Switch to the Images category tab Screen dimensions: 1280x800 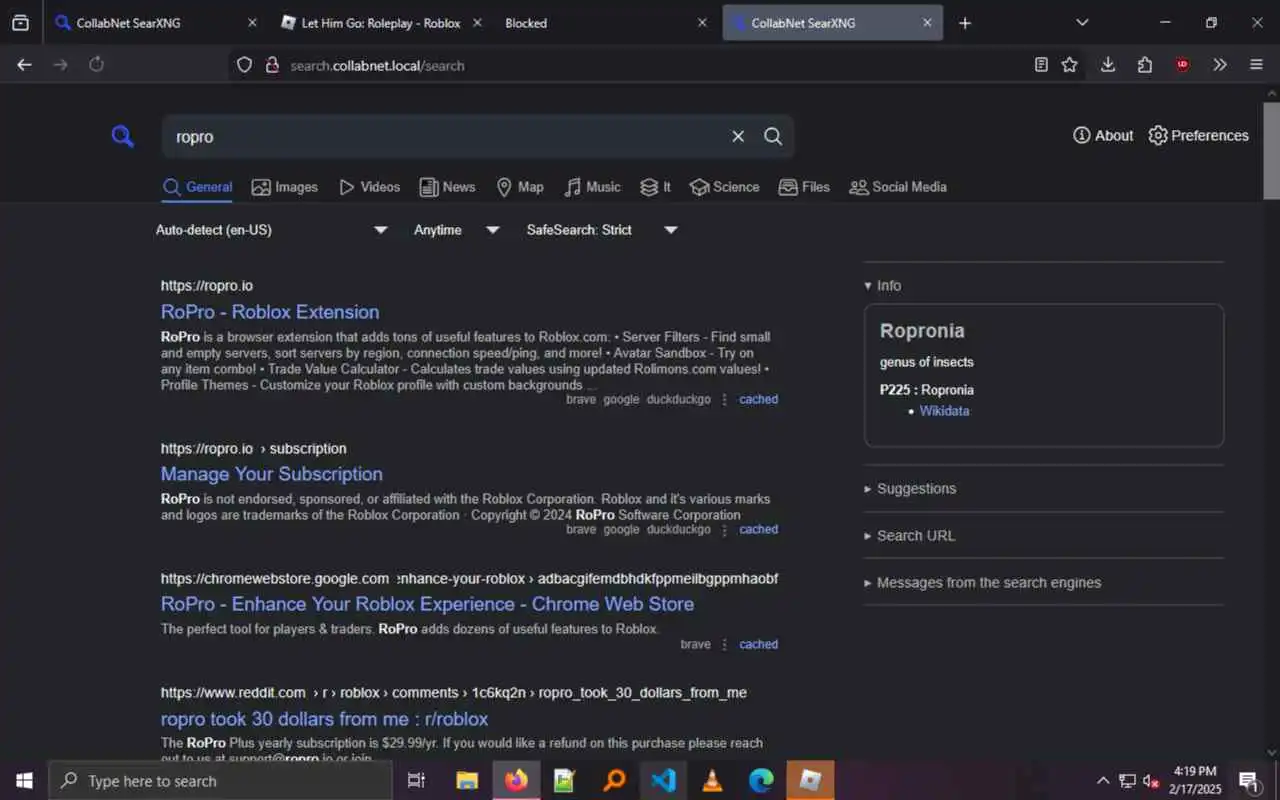tap(285, 187)
